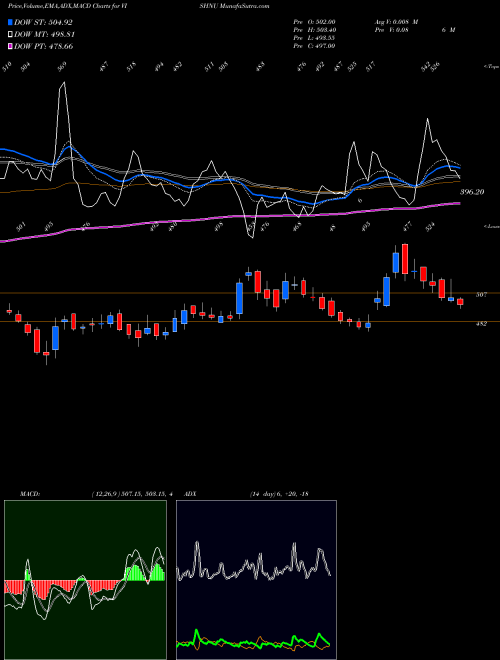Viewport: 500px width, 660px height.
Task: Click the tallest red candlestick at the price peak
Action: (405, 259)
